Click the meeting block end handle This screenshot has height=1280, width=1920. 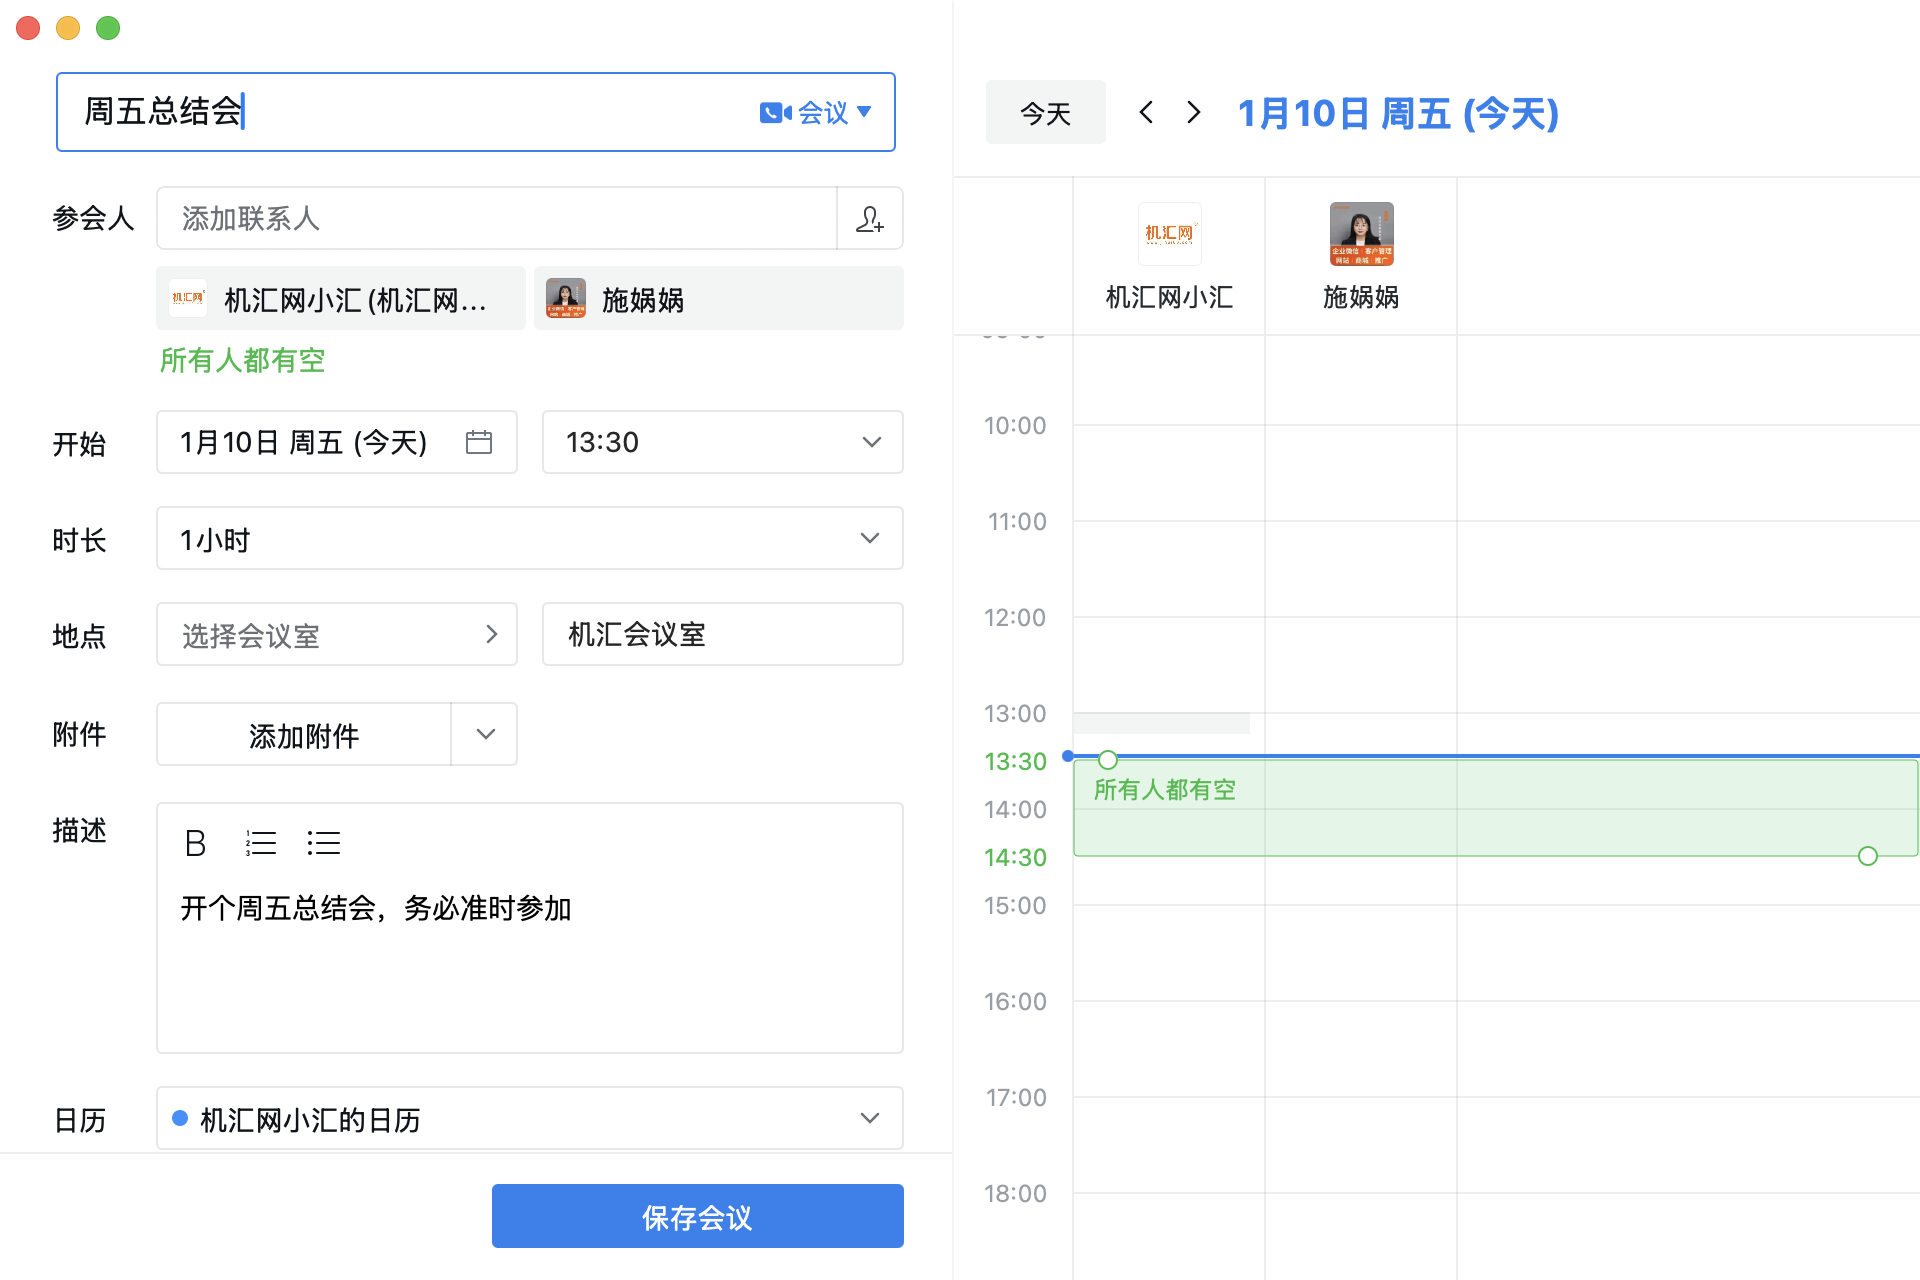coord(1868,856)
